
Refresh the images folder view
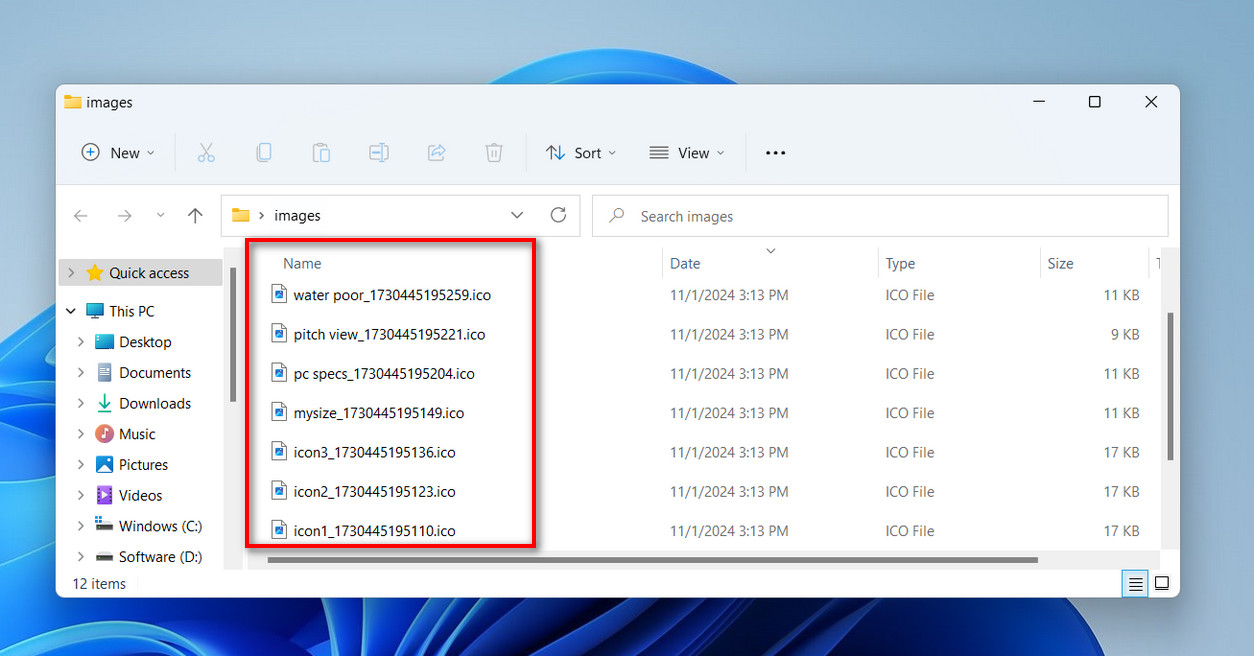[x=558, y=215]
